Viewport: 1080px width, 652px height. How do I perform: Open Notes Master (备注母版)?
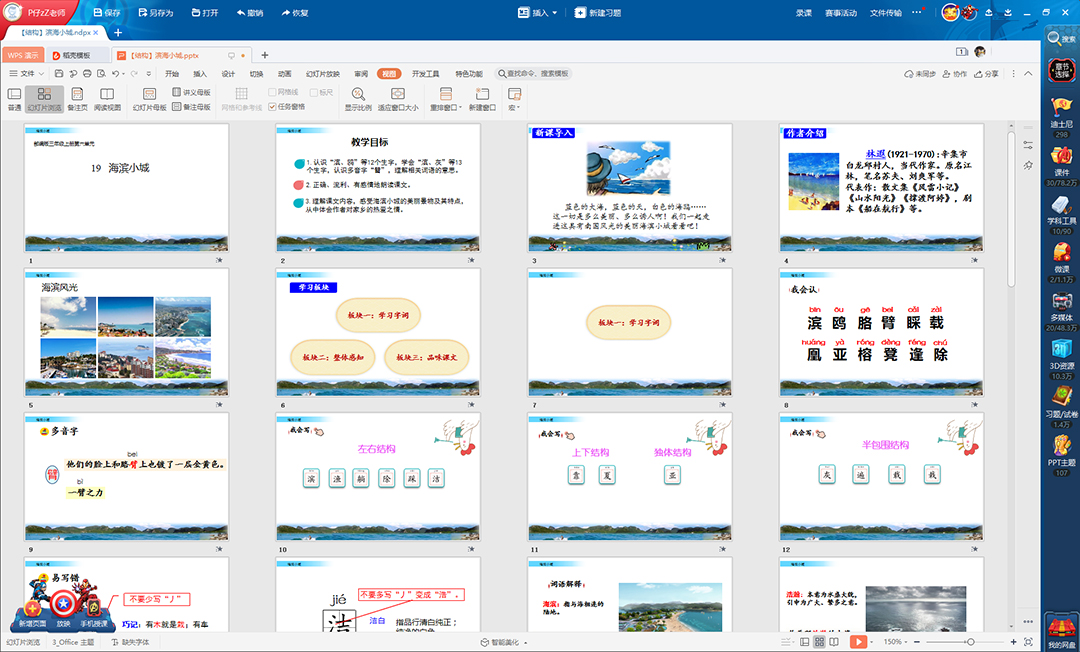pyautogui.click(x=191, y=107)
